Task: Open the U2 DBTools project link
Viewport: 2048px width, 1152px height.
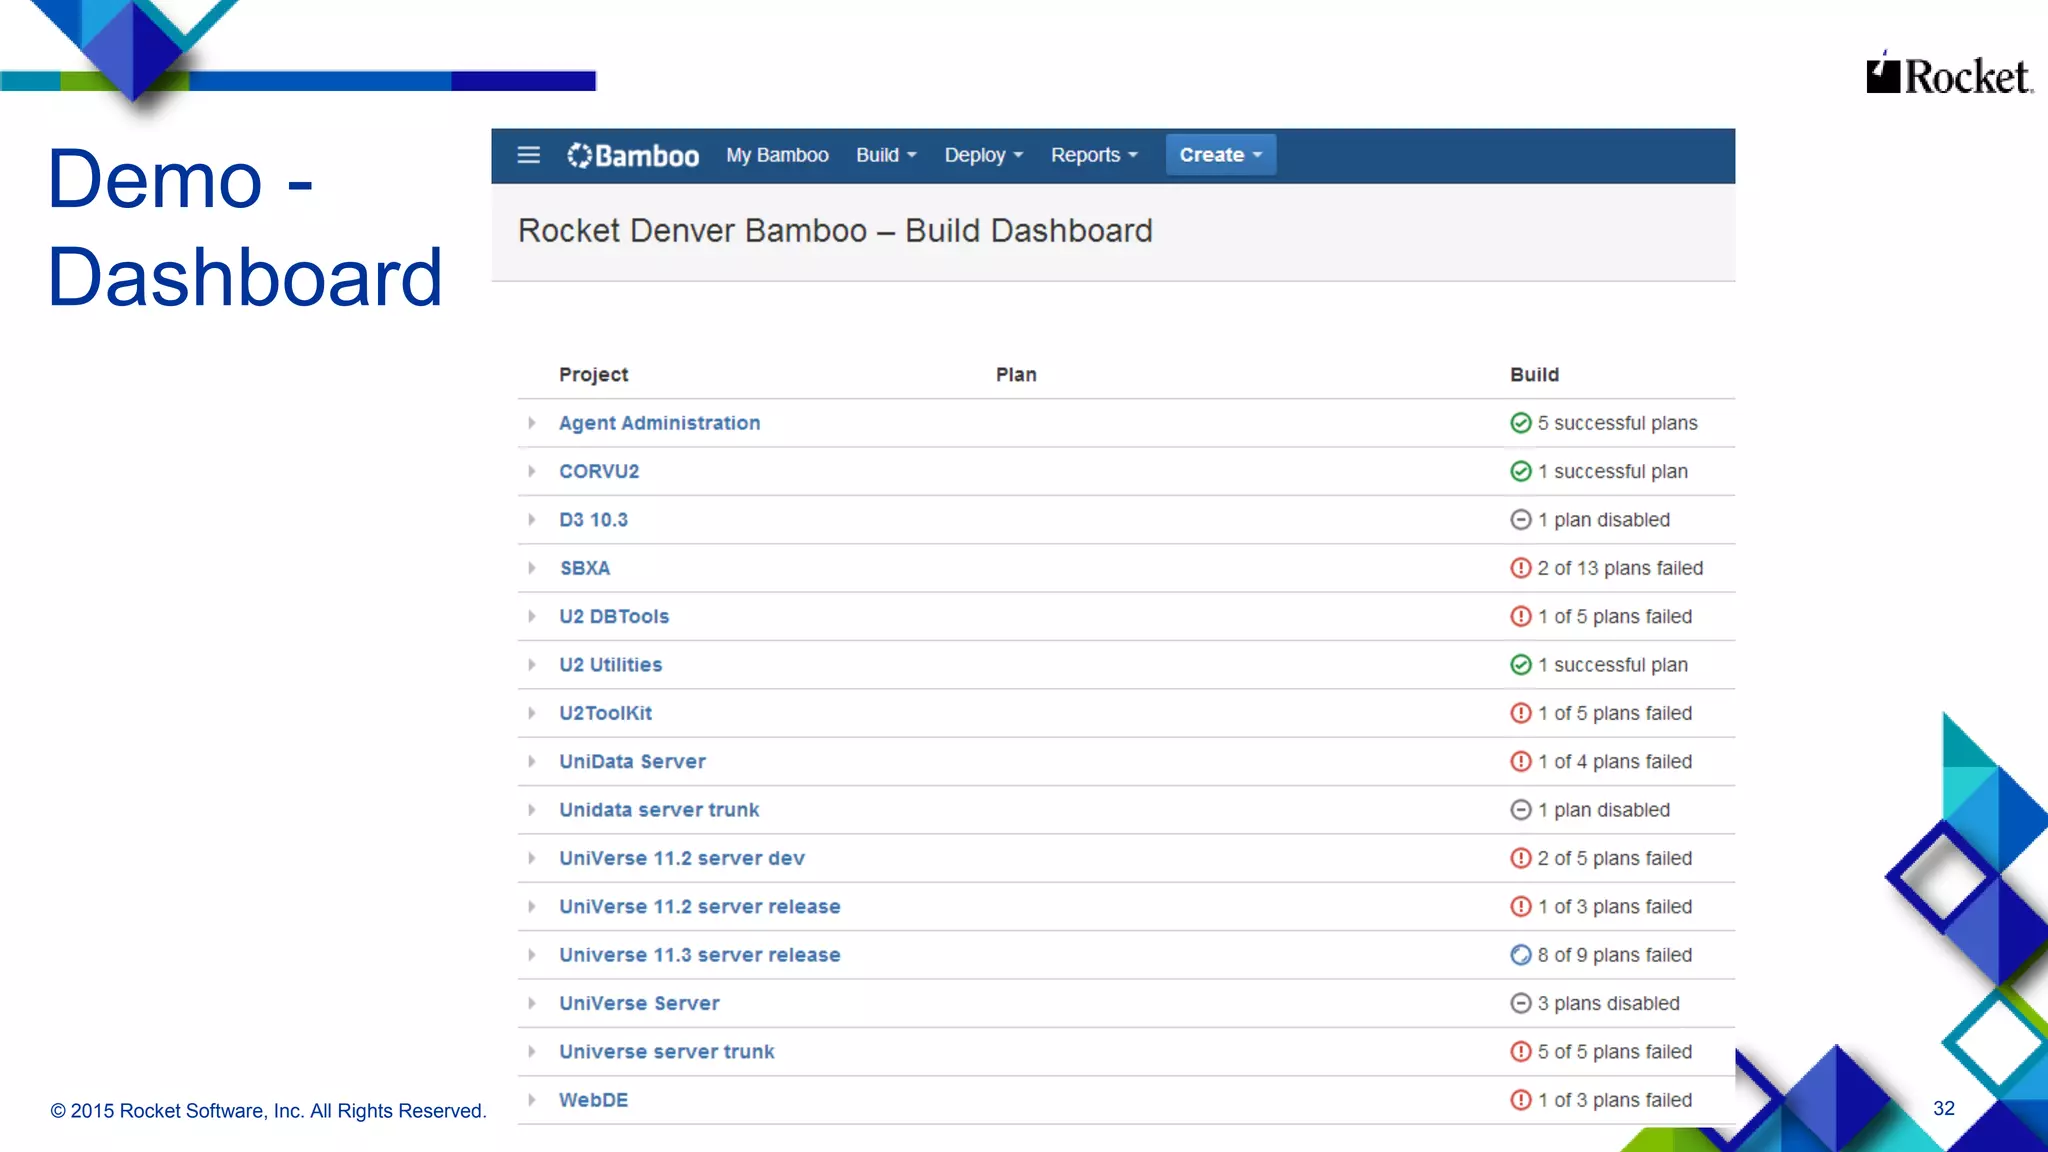Action: [614, 616]
